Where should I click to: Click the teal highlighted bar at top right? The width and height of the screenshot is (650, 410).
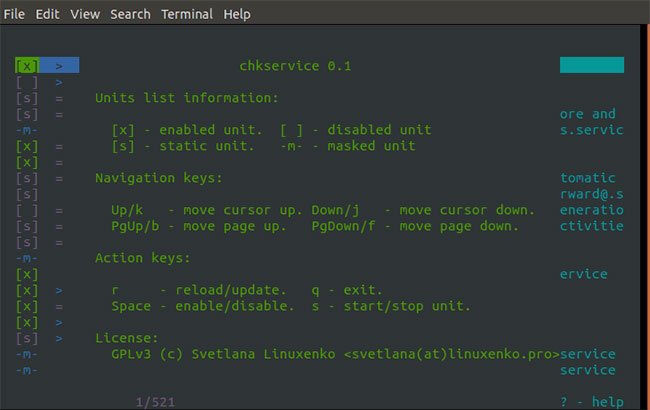click(592, 65)
